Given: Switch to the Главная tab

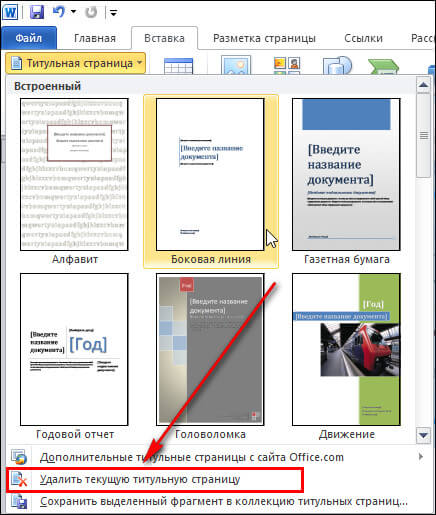Looking at the screenshot, I should (95, 38).
